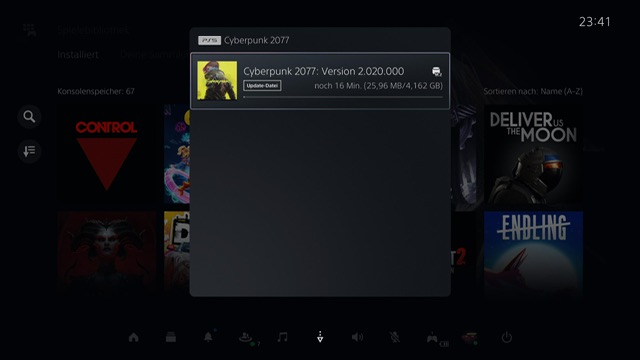Open the Music note icon
This screenshot has height=360, width=640.
click(x=282, y=337)
